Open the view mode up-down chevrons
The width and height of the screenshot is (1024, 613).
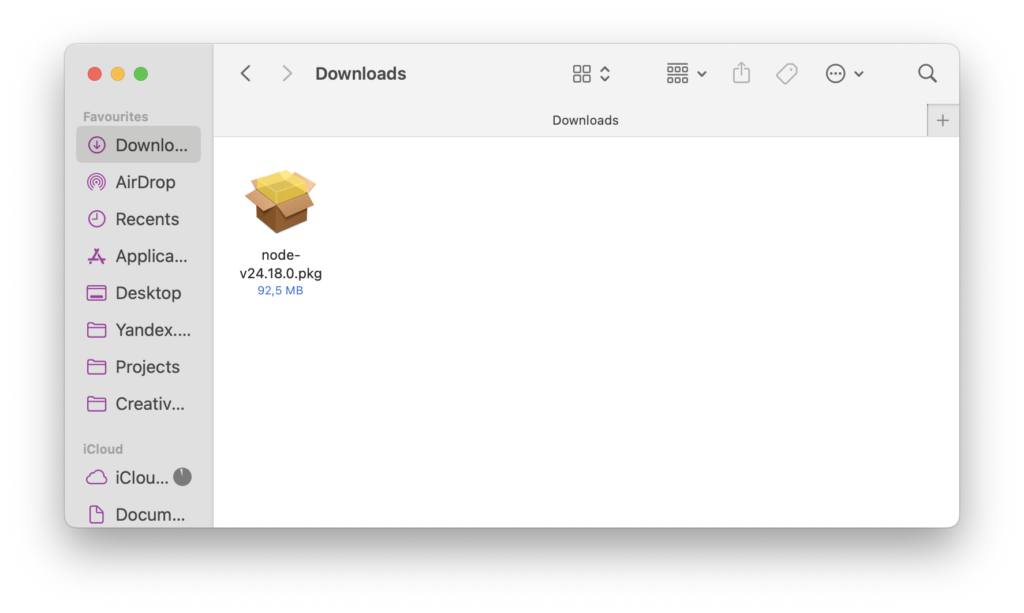pos(605,74)
